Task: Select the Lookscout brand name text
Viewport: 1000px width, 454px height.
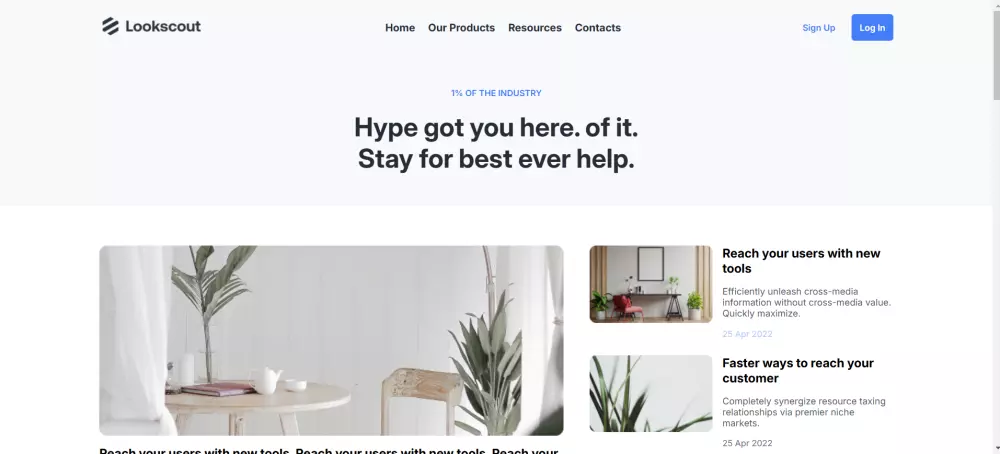Action: (163, 26)
